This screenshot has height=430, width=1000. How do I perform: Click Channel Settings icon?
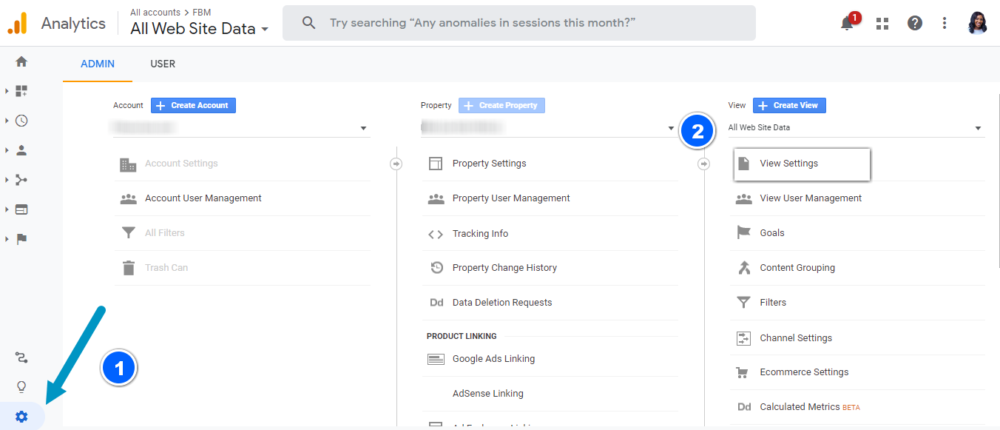click(x=744, y=337)
